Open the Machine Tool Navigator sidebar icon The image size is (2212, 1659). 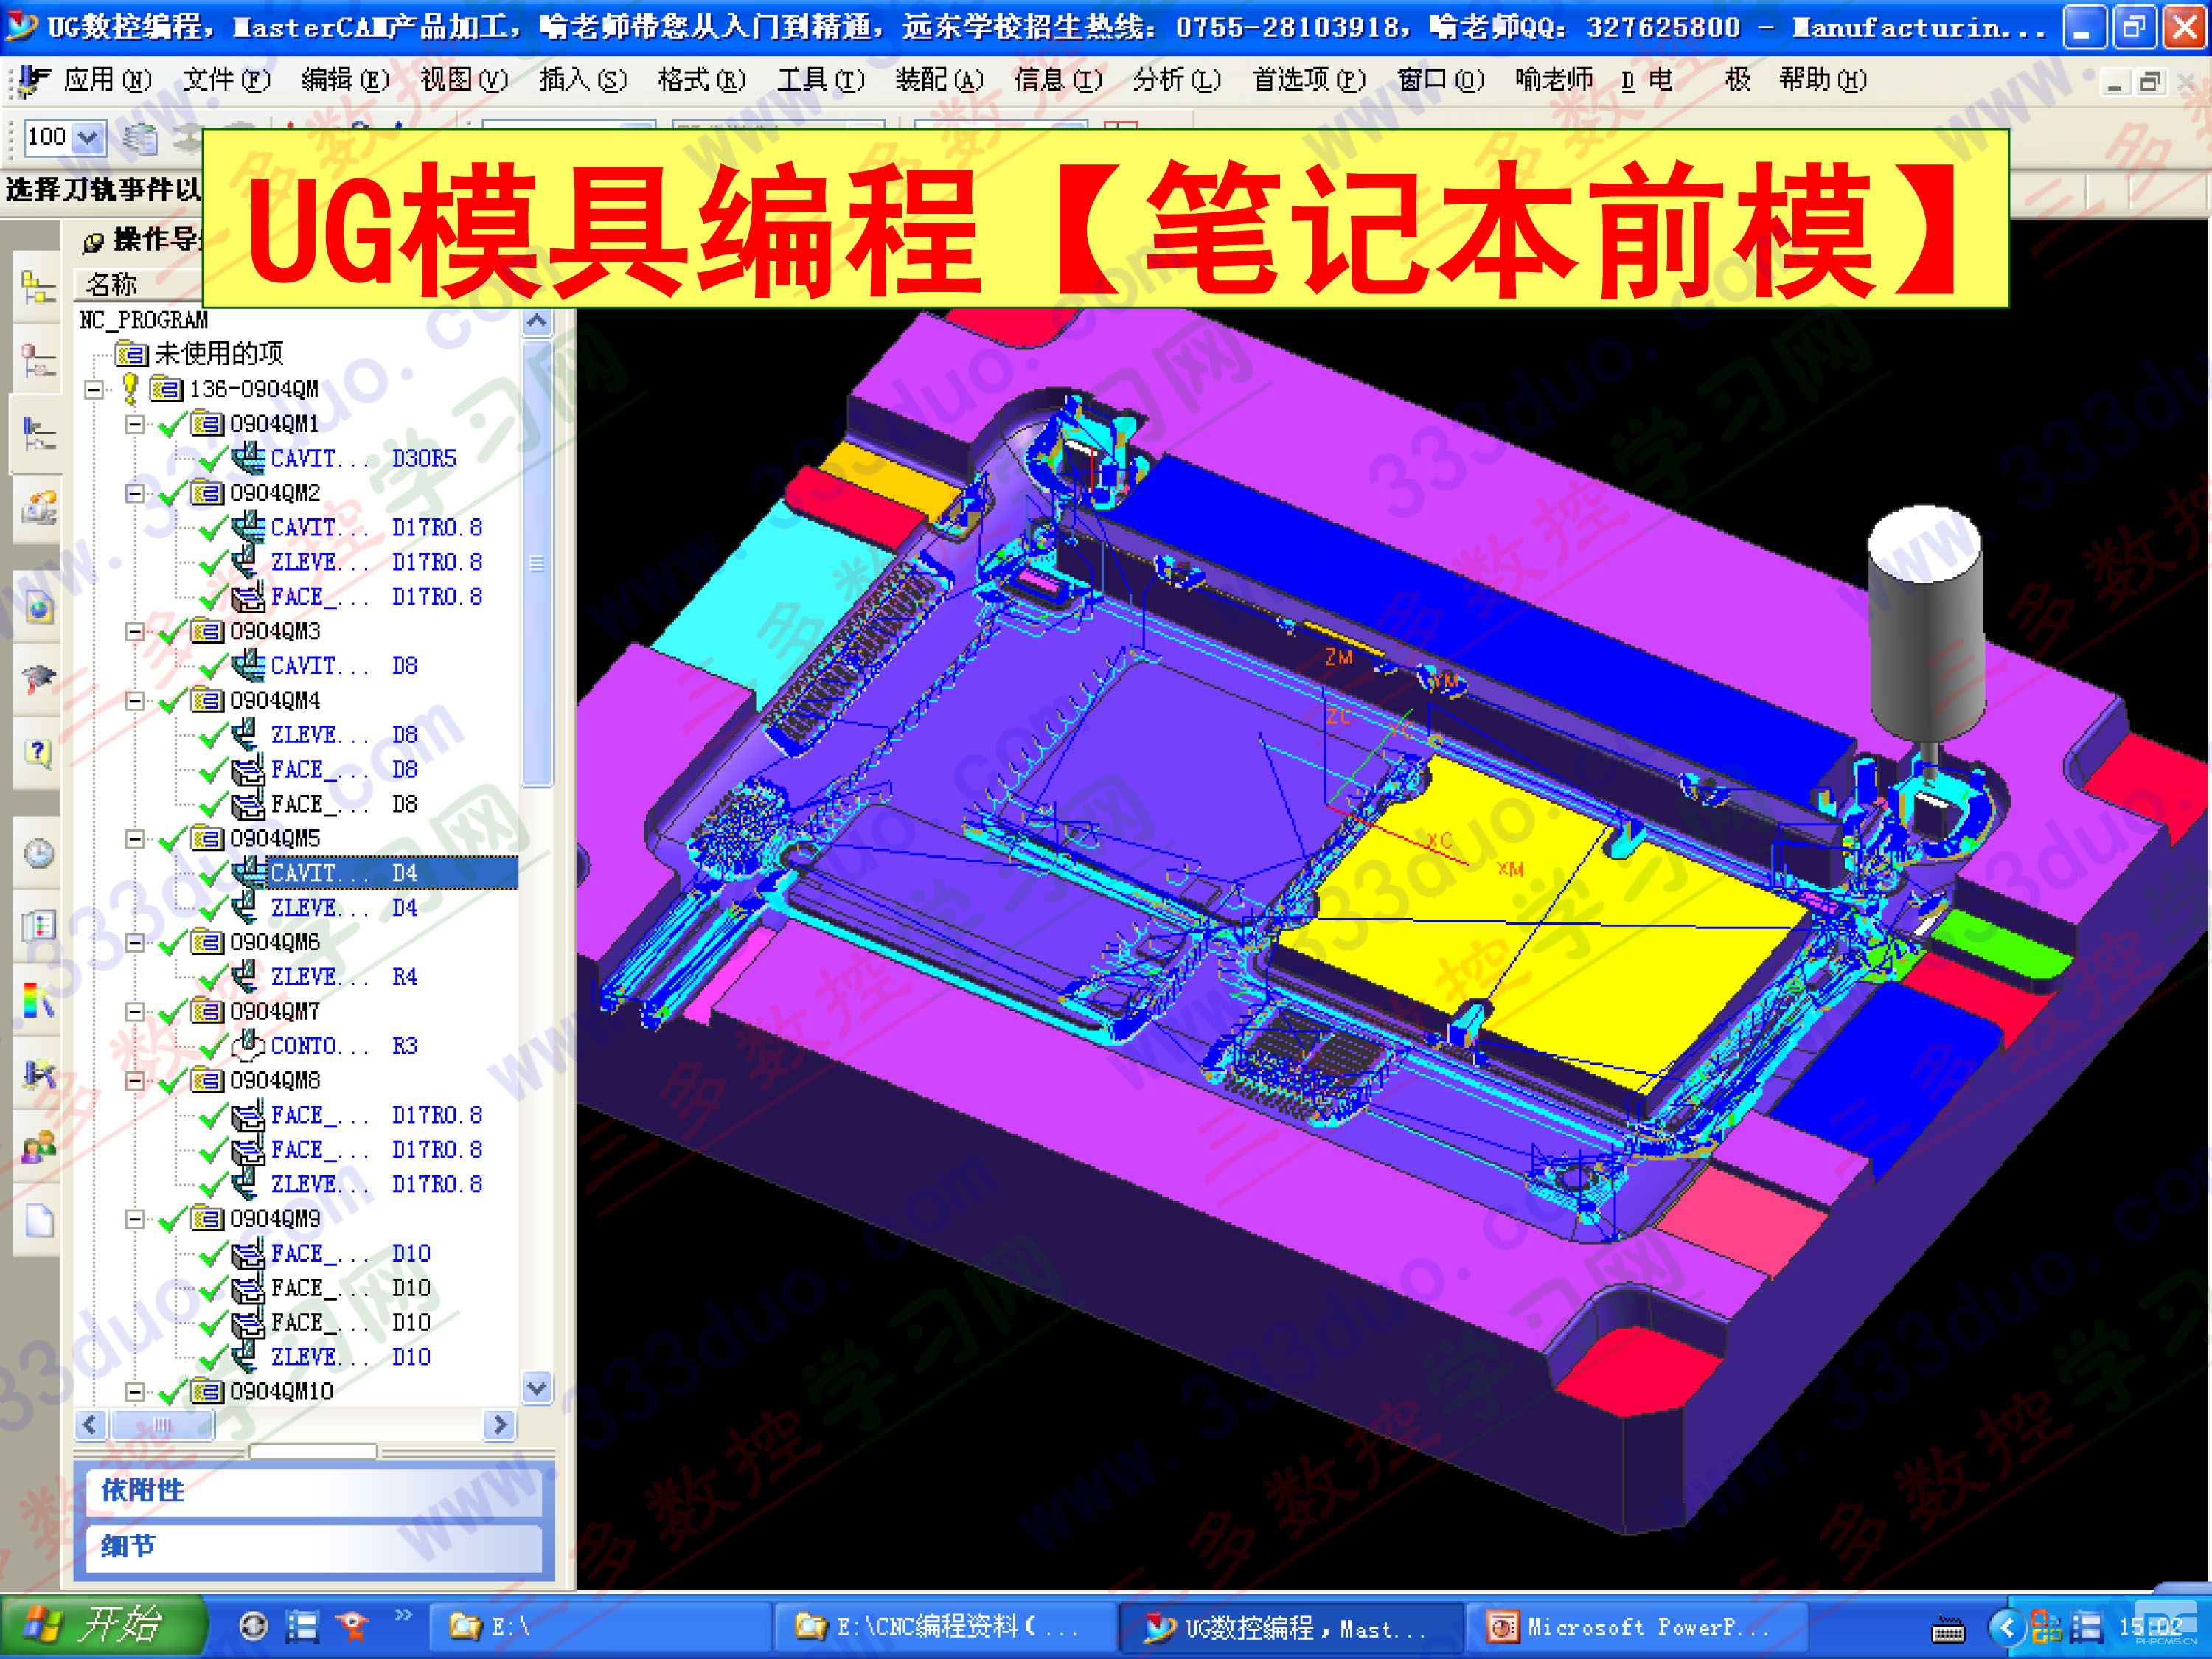pos(37,508)
